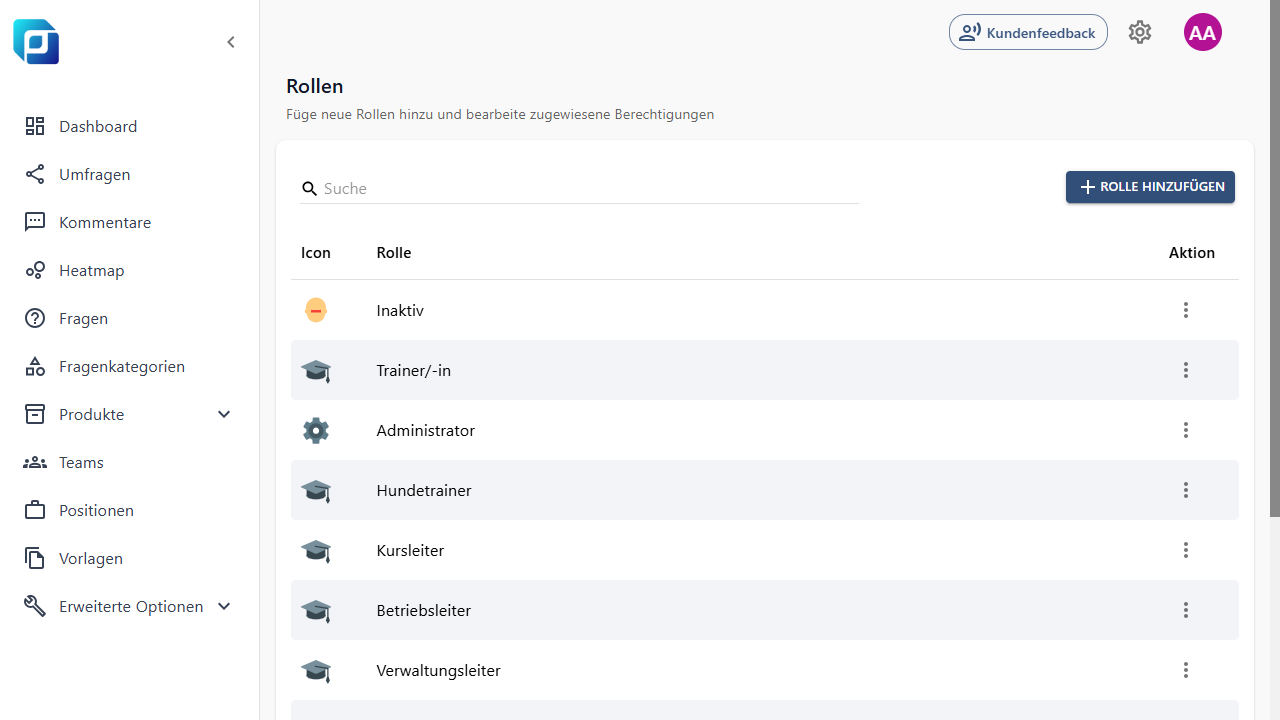The height and width of the screenshot is (720, 1280).
Task: Click the Positionen briefcase icon
Action: point(35,510)
